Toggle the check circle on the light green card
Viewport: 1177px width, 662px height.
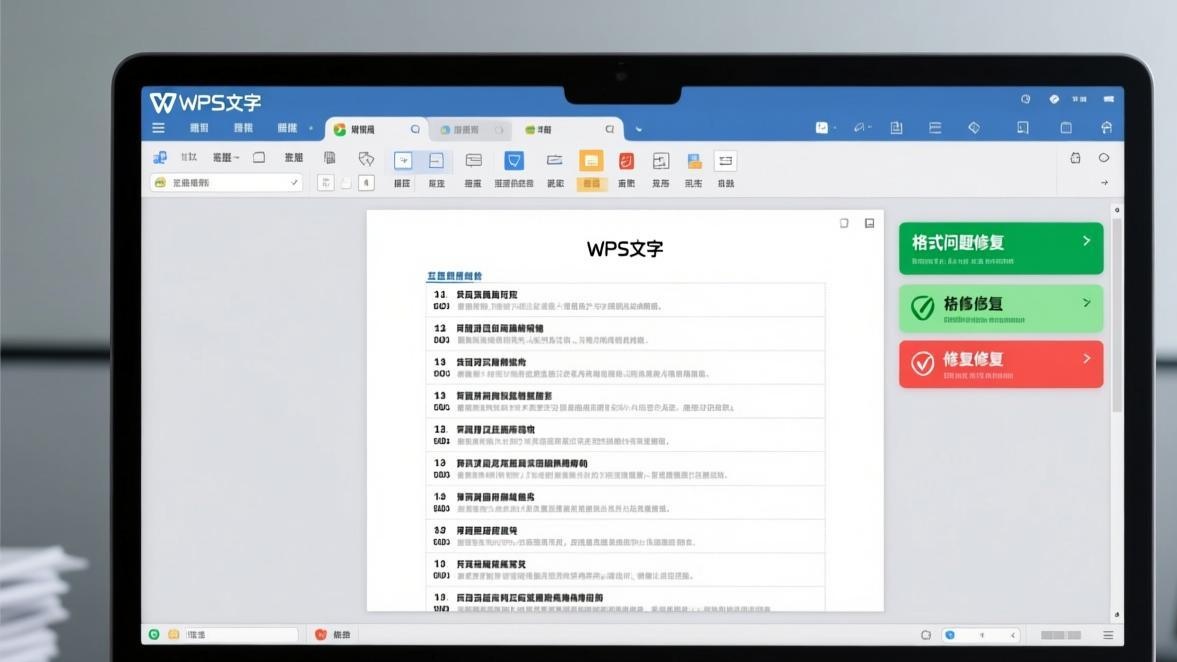point(923,308)
